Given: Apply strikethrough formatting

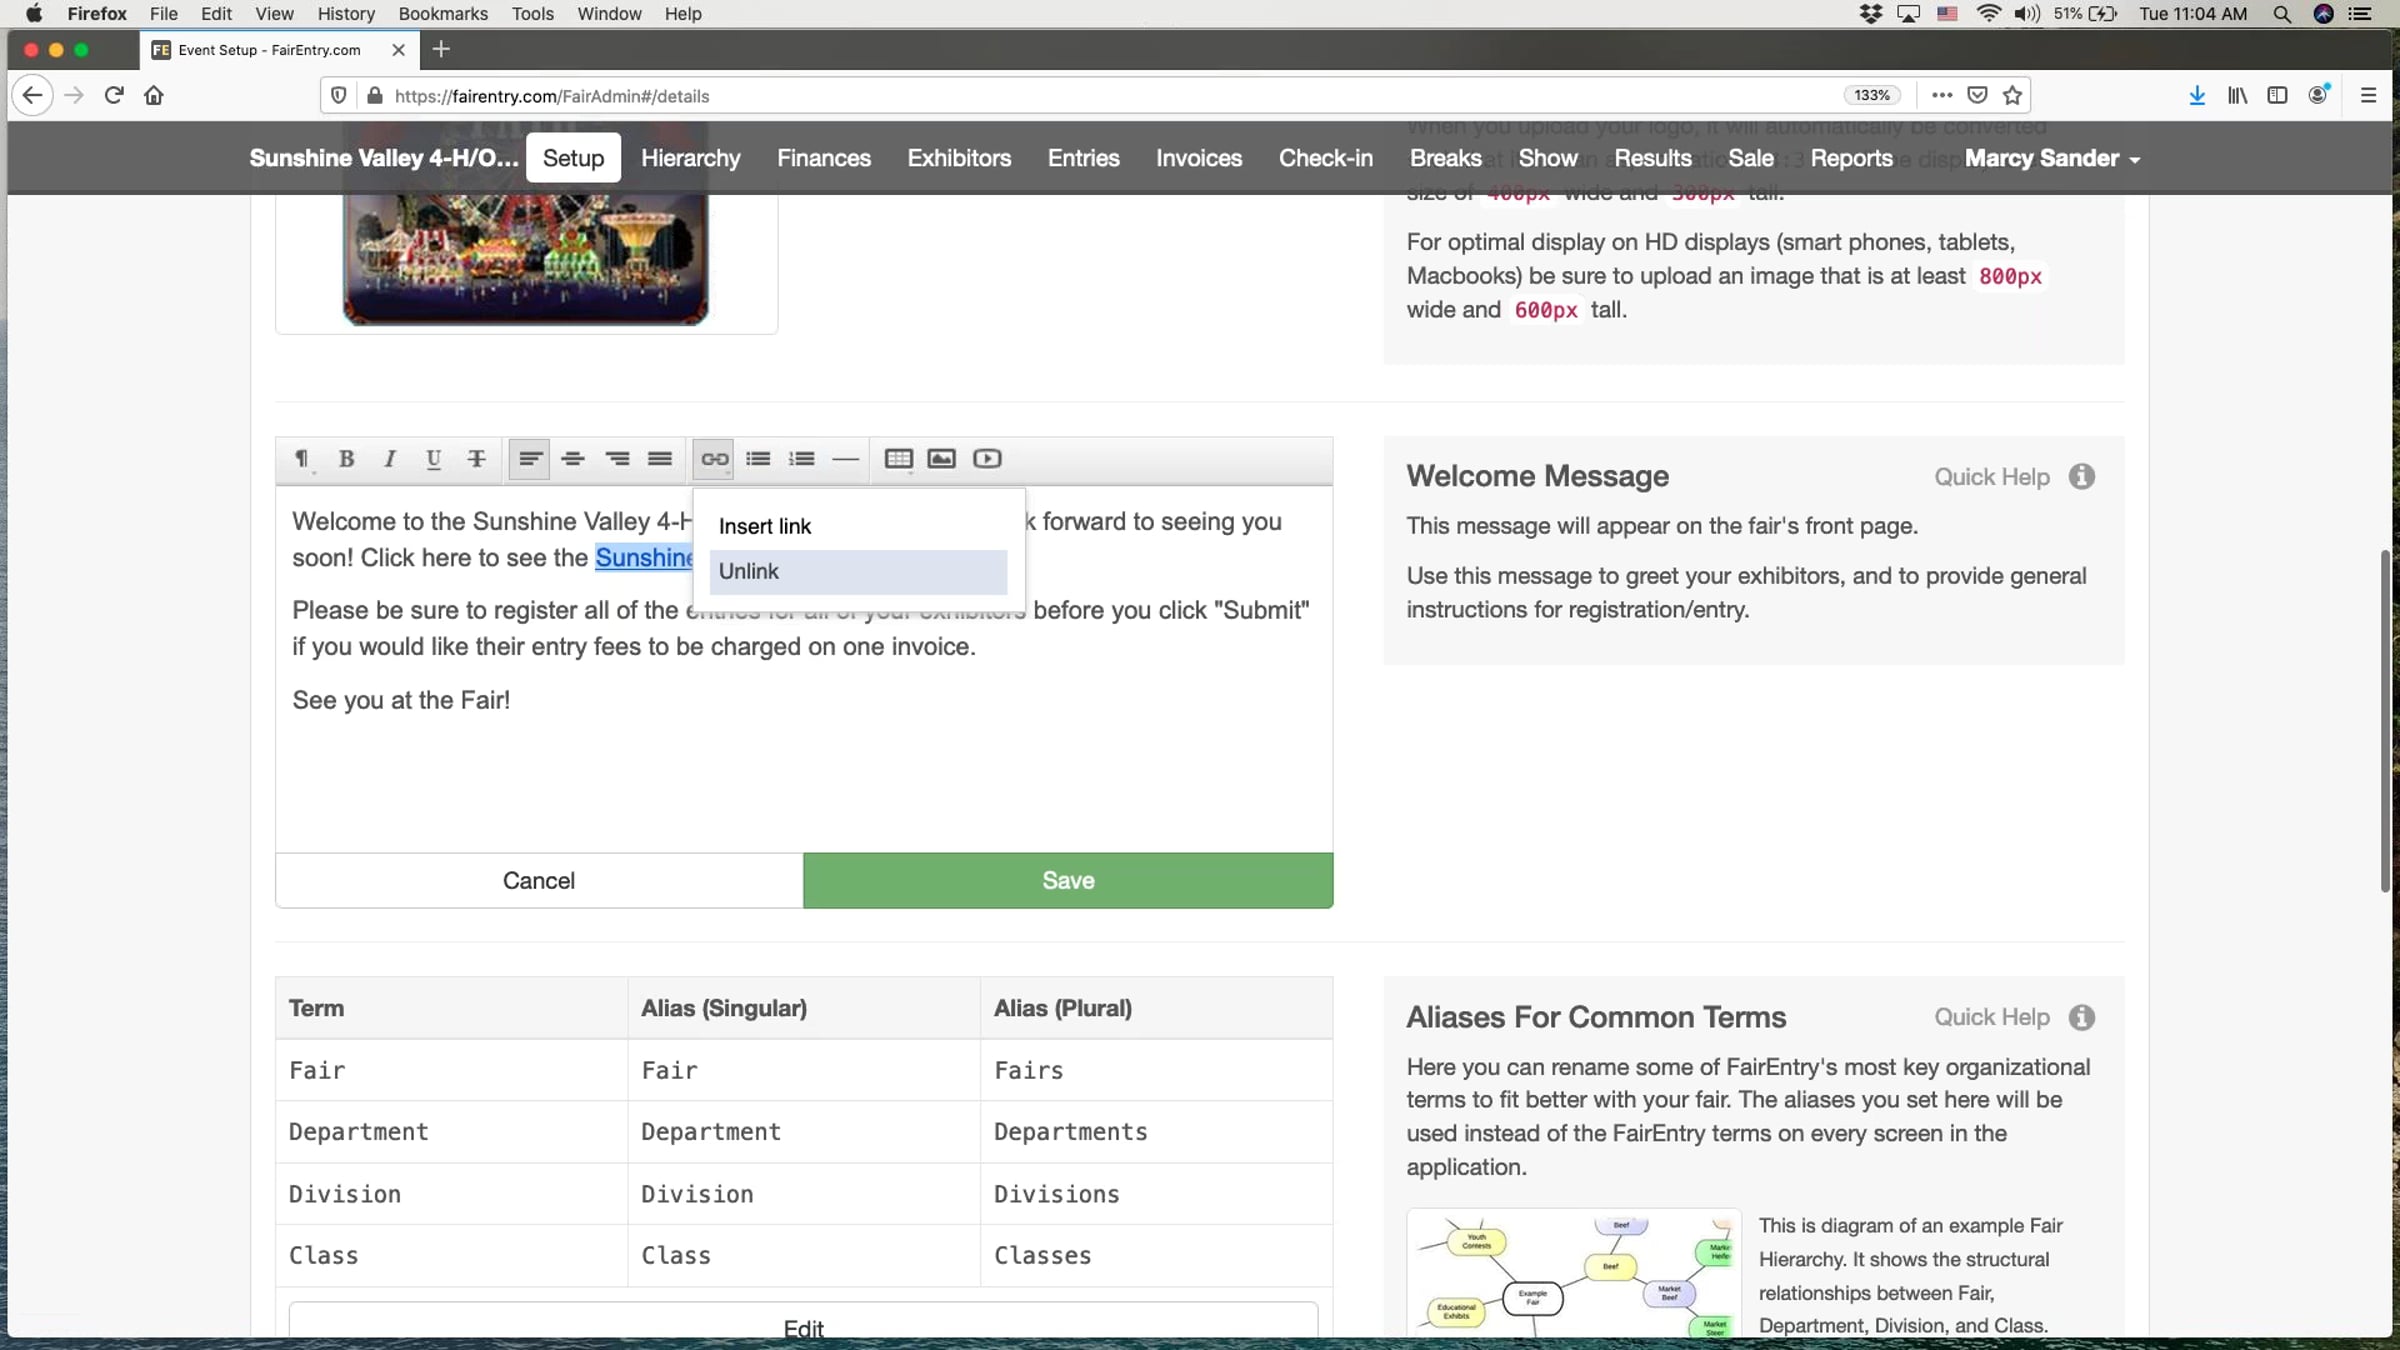Looking at the screenshot, I should tap(476, 459).
